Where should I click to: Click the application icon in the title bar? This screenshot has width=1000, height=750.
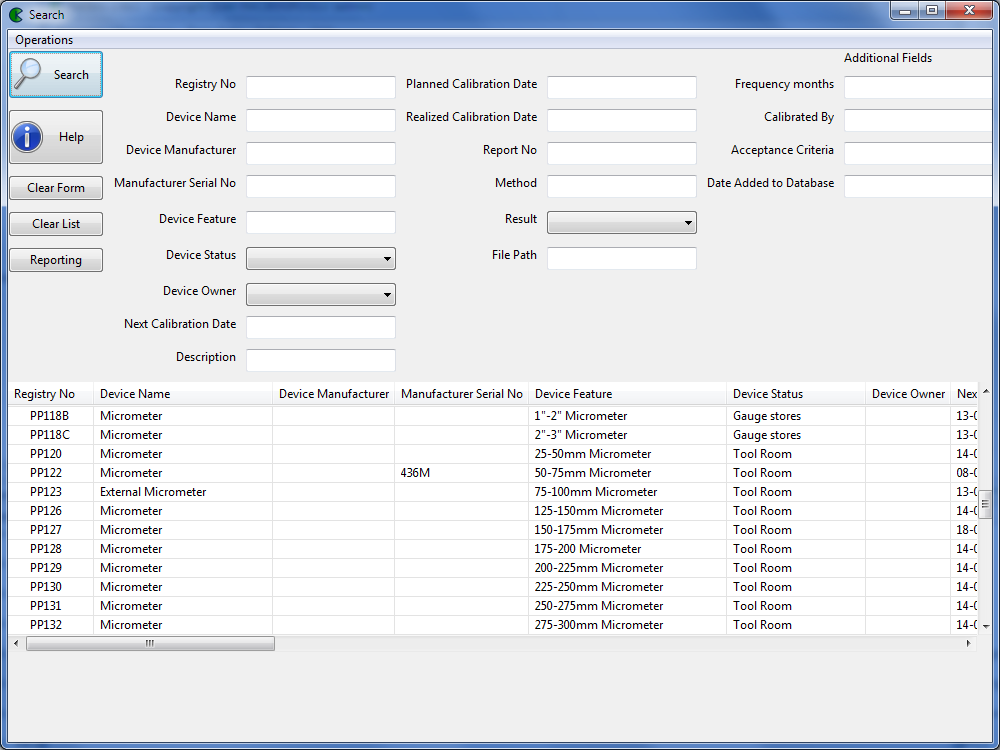coord(14,14)
